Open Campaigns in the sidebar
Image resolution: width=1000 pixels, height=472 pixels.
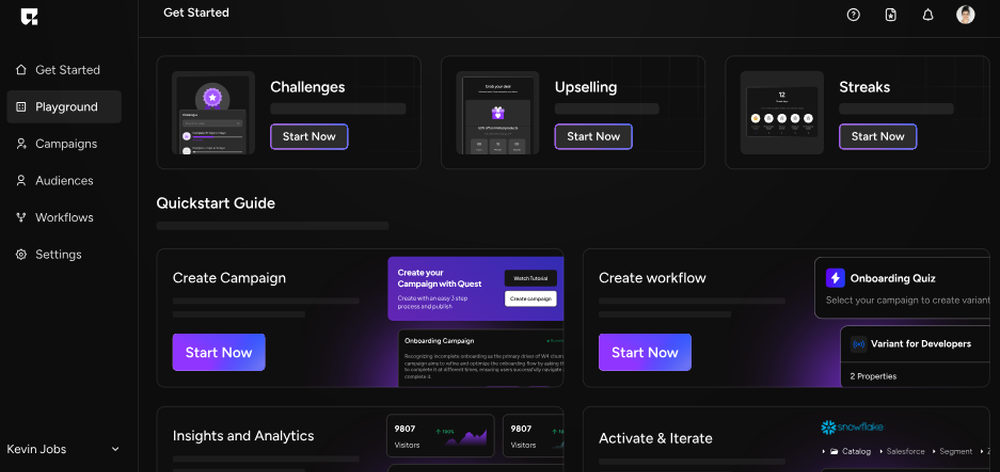tap(64, 144)
